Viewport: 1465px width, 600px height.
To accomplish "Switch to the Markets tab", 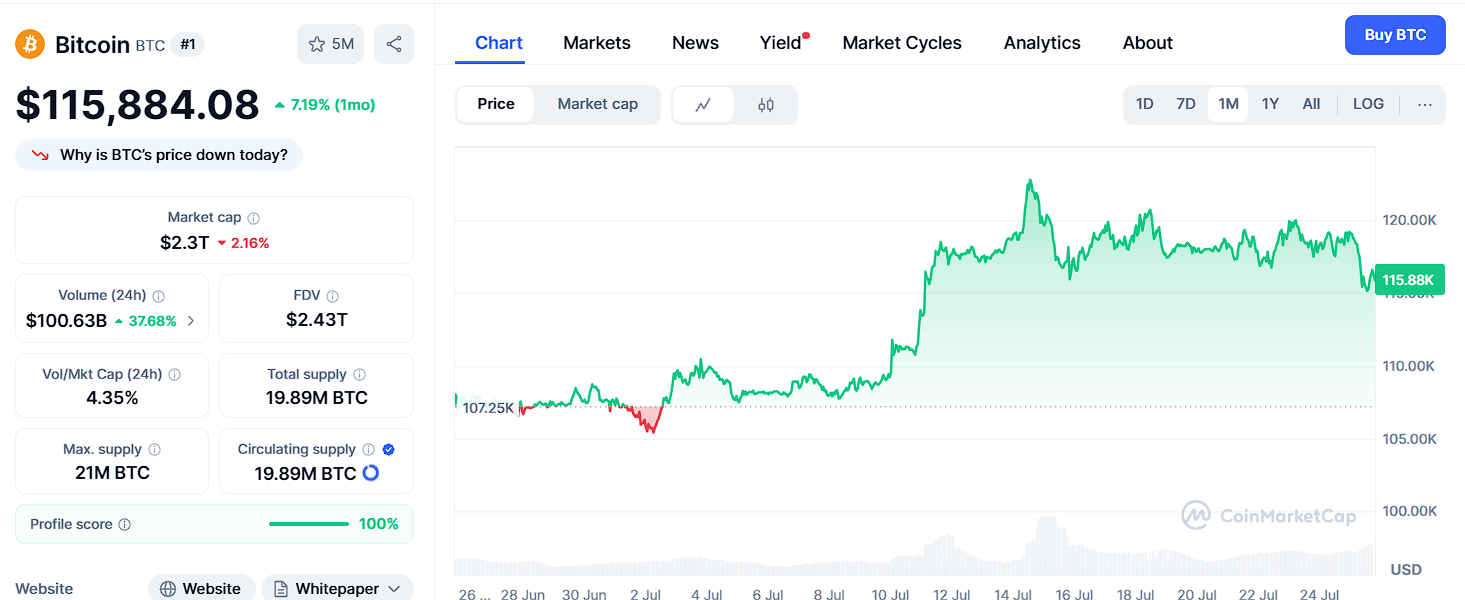I will (x=596, y=42).
